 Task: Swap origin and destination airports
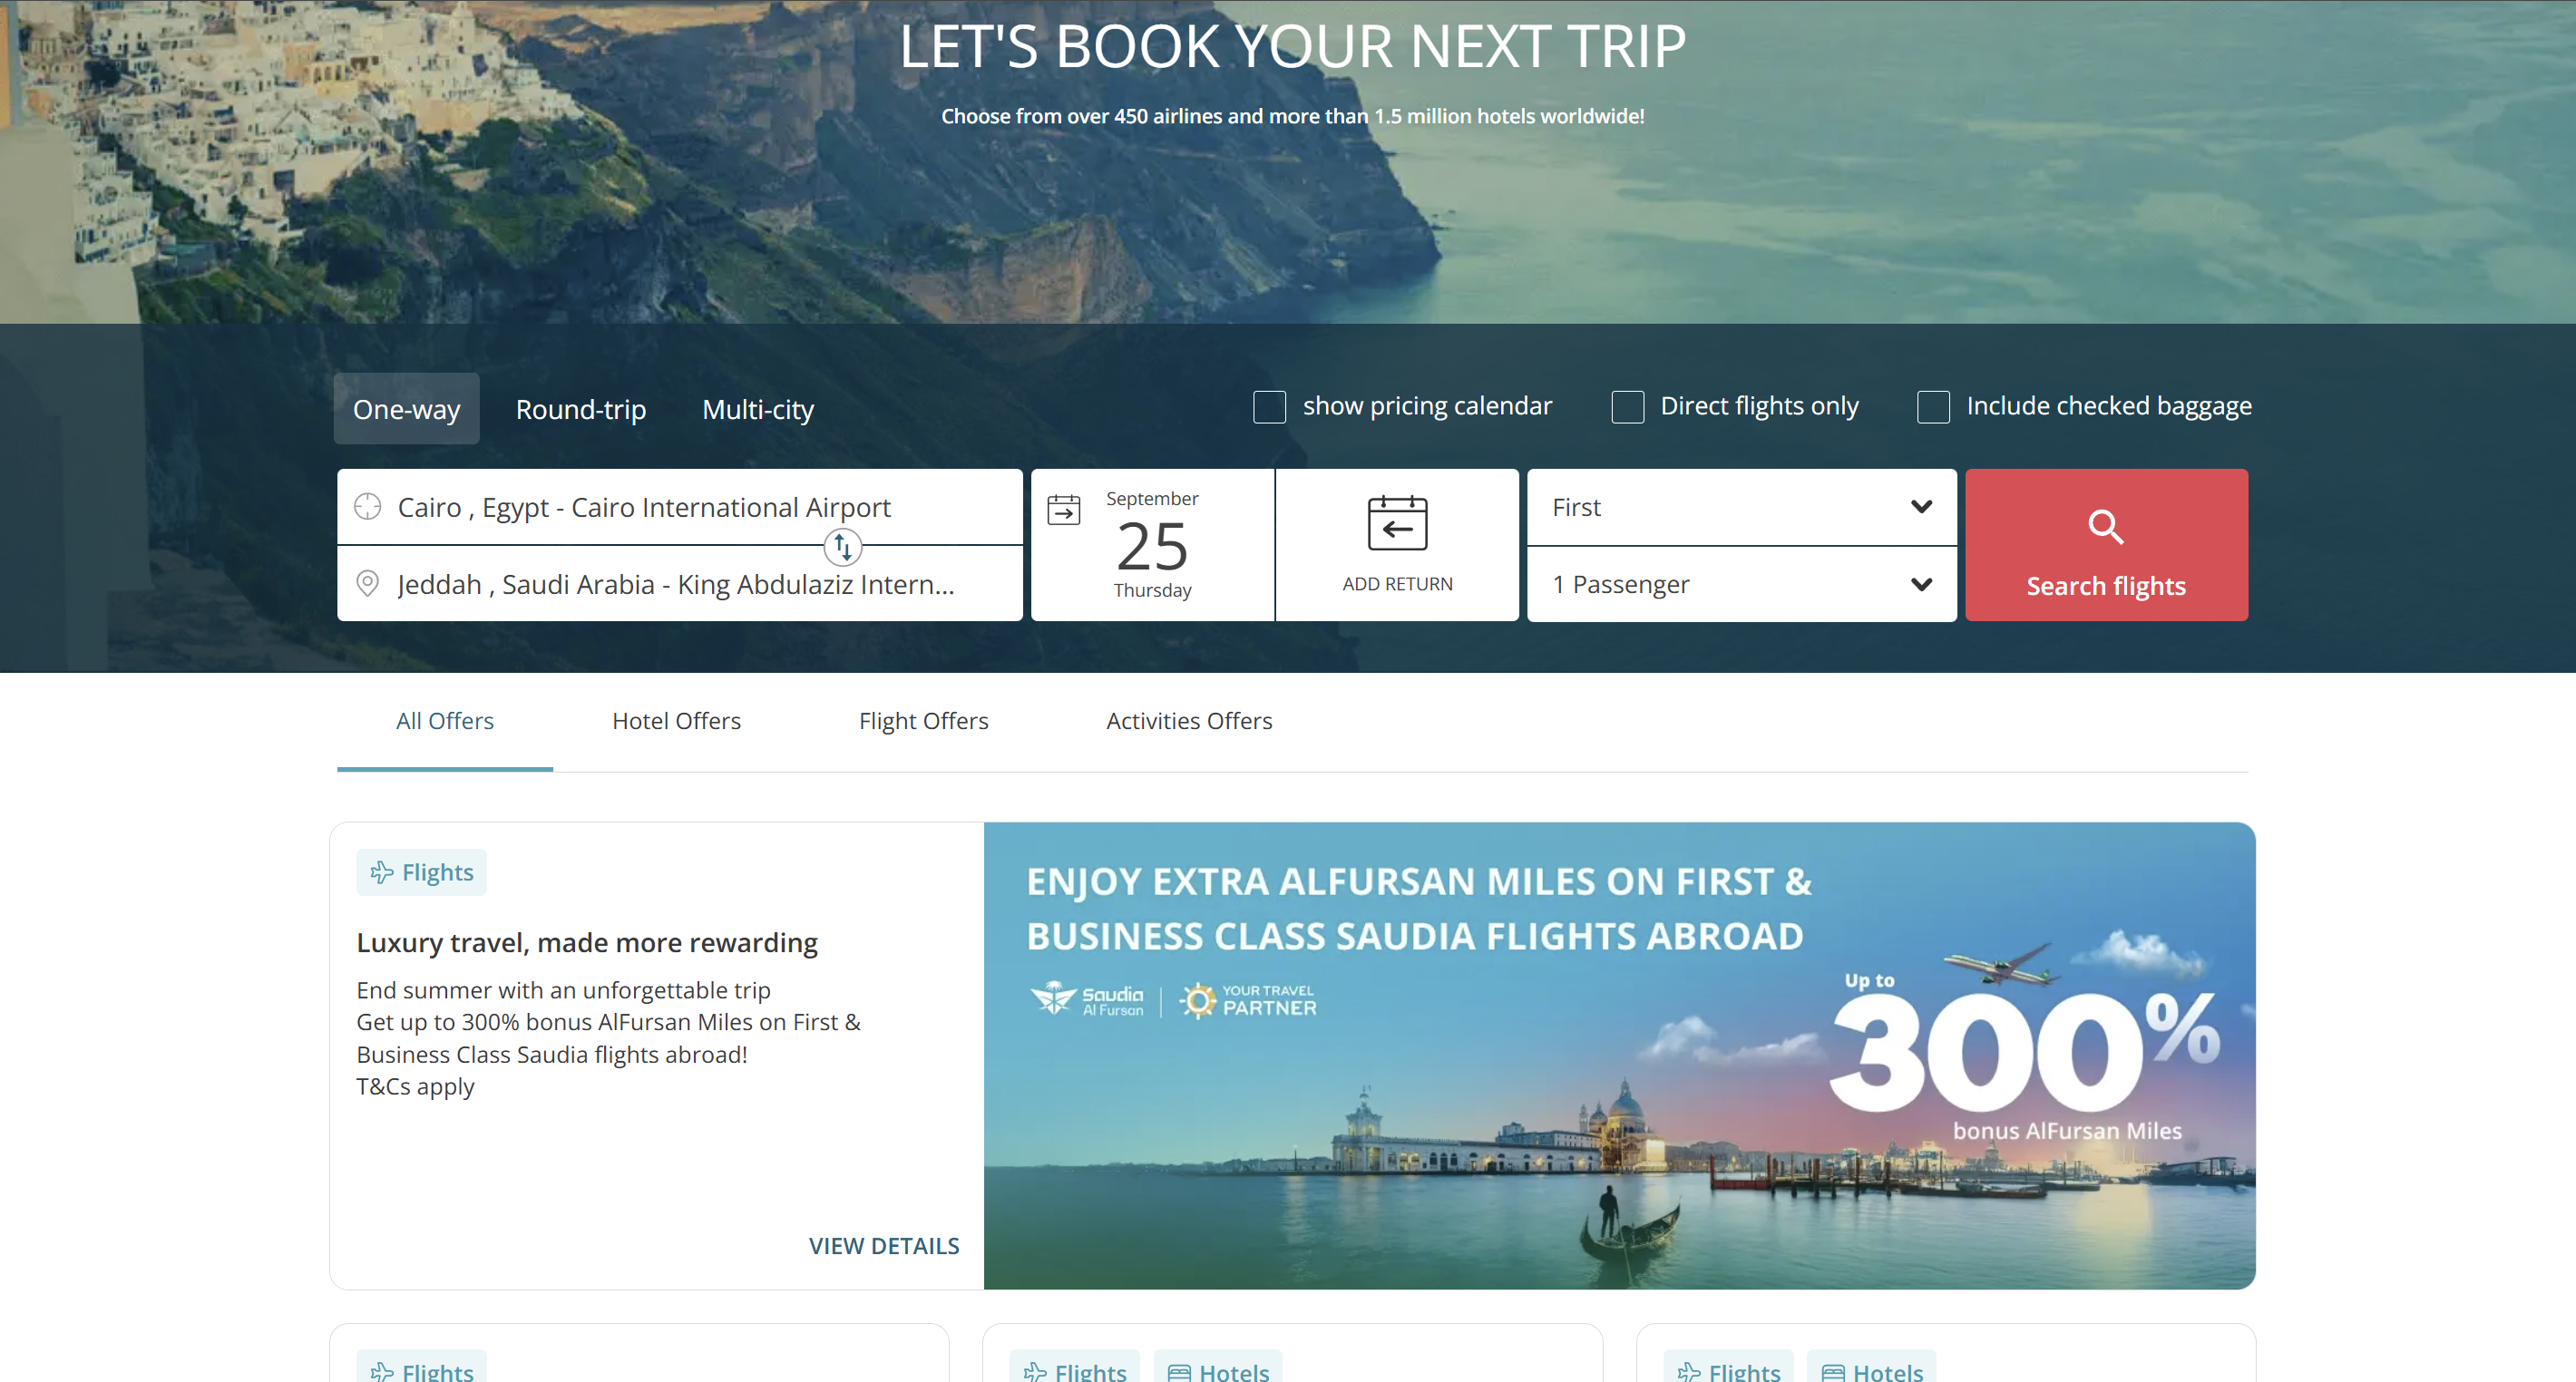842,546
